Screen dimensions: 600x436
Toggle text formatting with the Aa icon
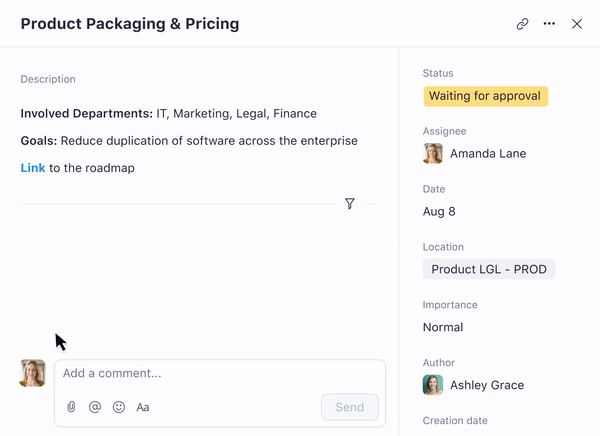click(143, 407)
